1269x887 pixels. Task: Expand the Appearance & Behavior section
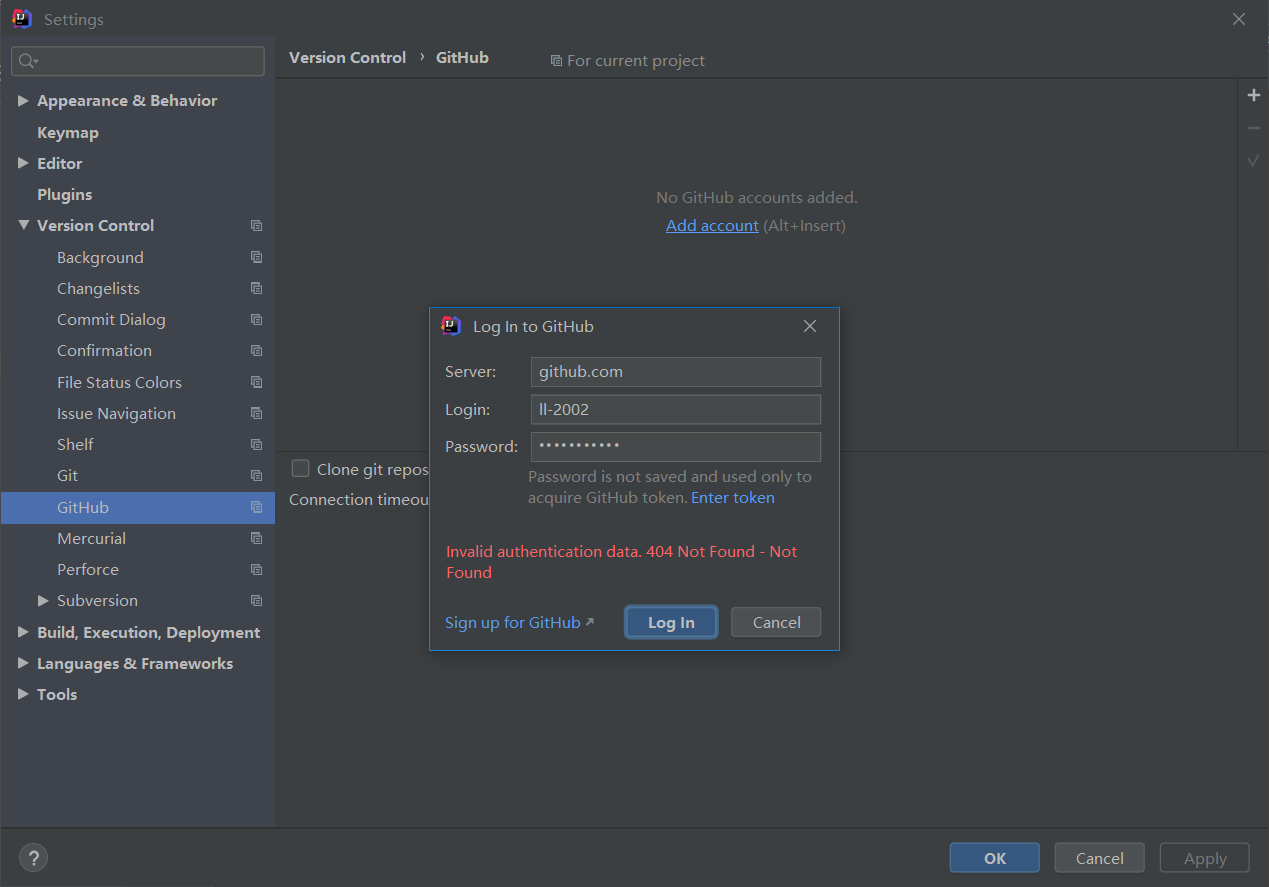[x=24, y=101]
